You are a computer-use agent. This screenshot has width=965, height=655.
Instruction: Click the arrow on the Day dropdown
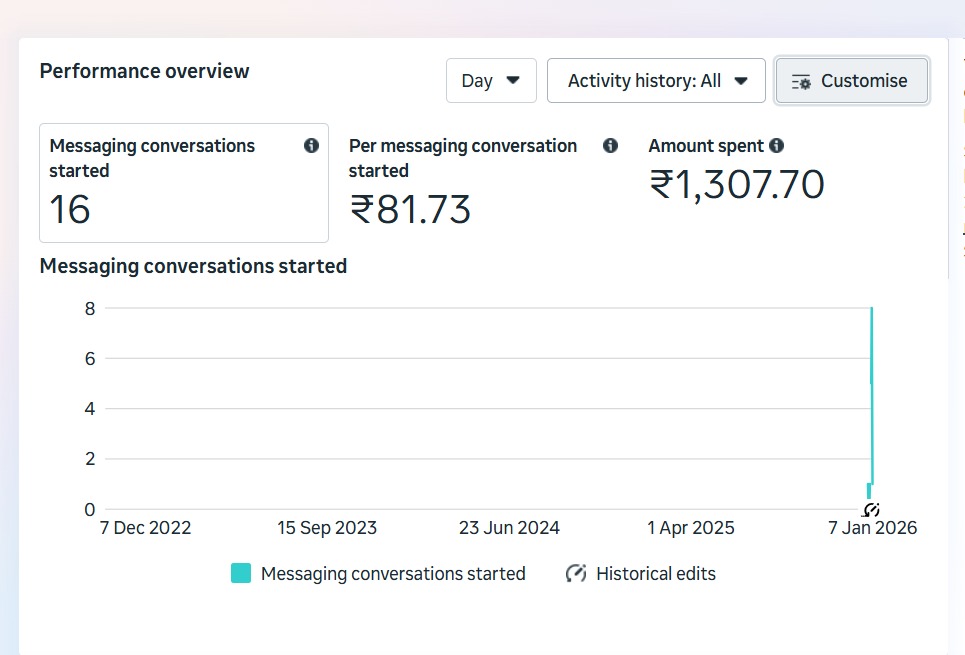click(x=513, y=81)
